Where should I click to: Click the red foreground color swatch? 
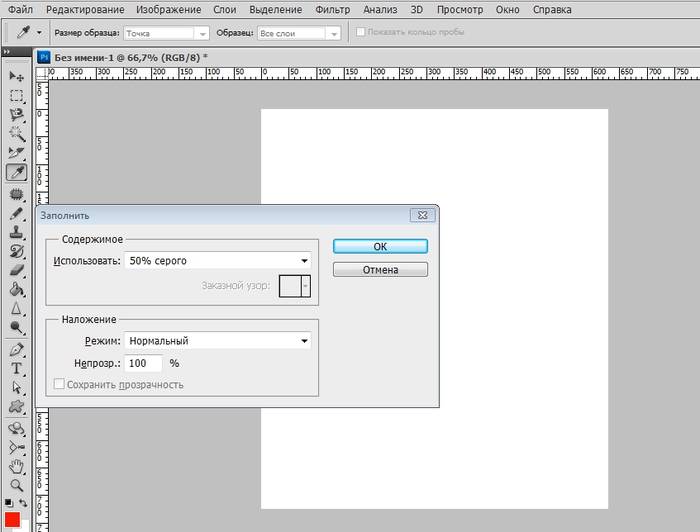(x=14, y=519)
